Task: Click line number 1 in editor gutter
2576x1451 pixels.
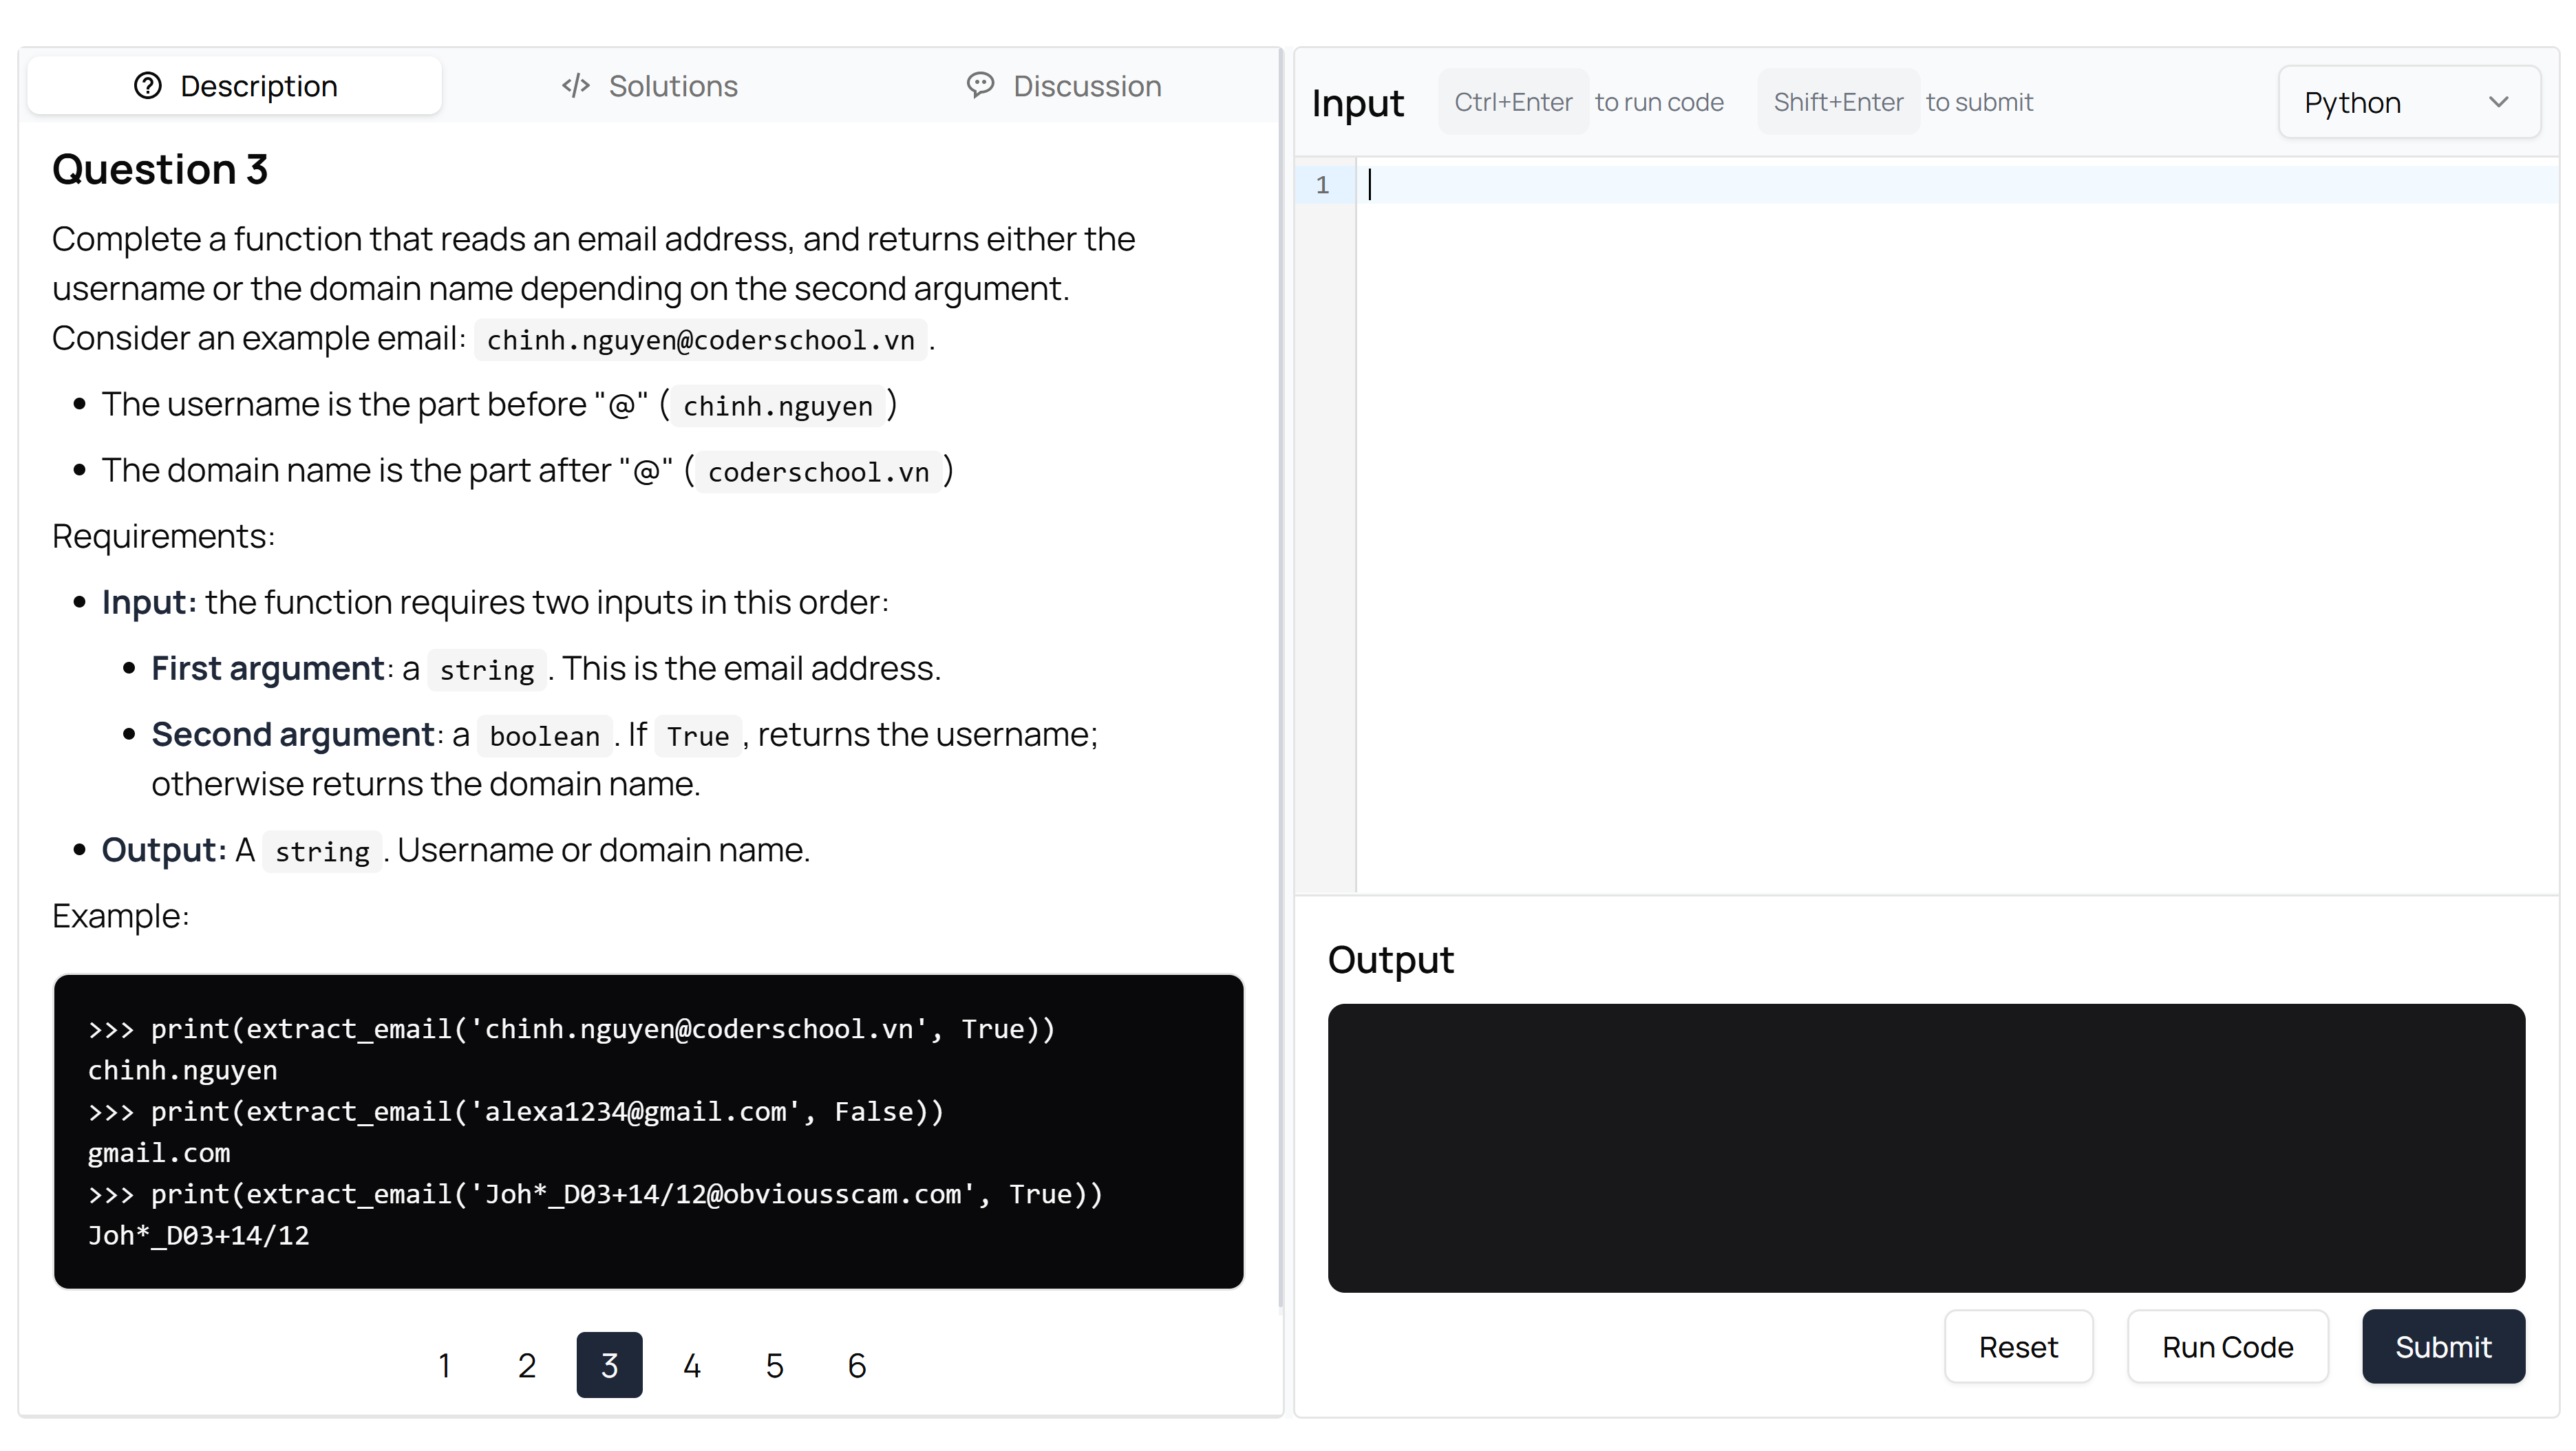Action: tap(1322, 185)
